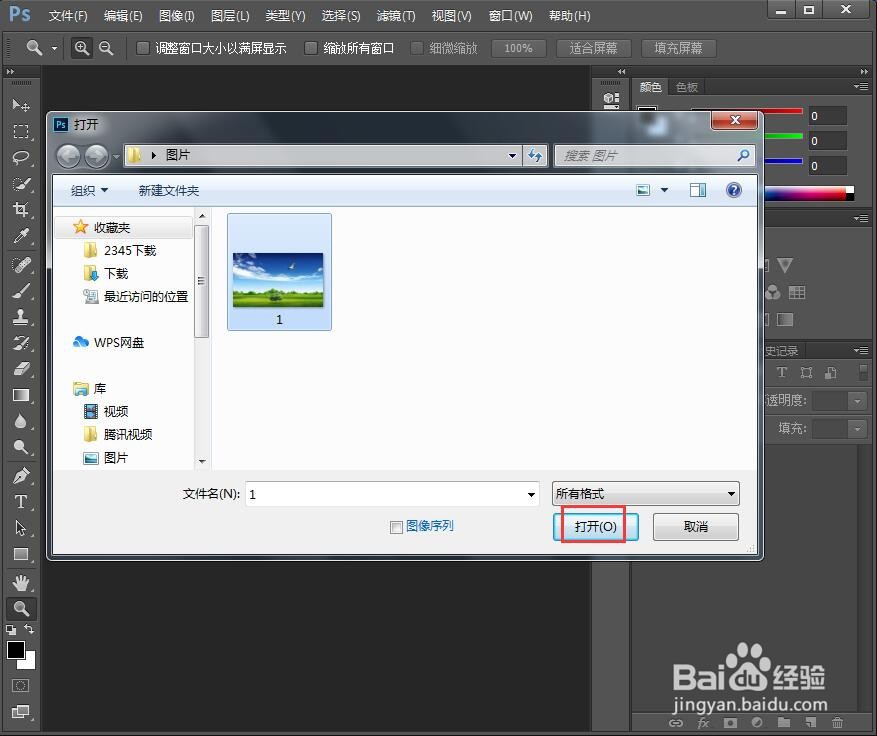Select the Dodge tool
This screenshot has height=736, width=877.
(x=21, y=447)
